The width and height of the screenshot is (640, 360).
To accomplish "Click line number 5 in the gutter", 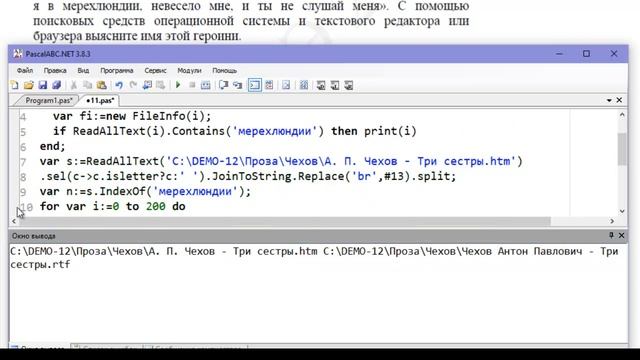I will tap(23, 132).
